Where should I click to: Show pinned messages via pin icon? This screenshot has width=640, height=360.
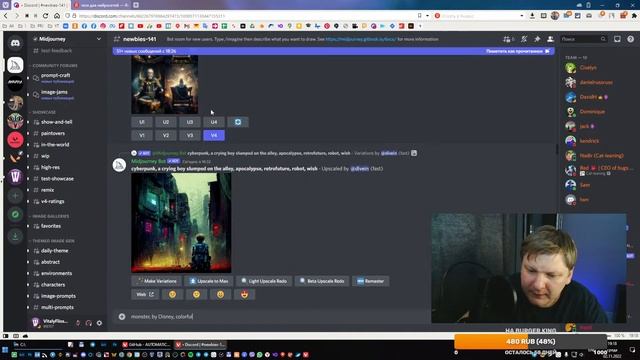tap(537, 39)
